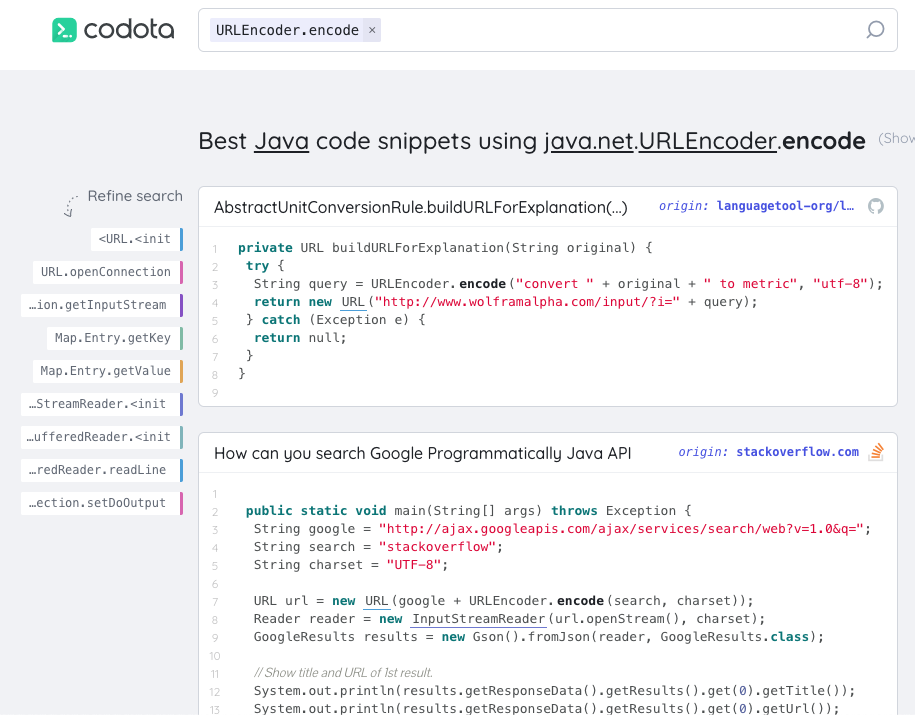Remove the URLEncoder.encode search tag
This screenshot has height=715, width=915.
click(372, 30)
